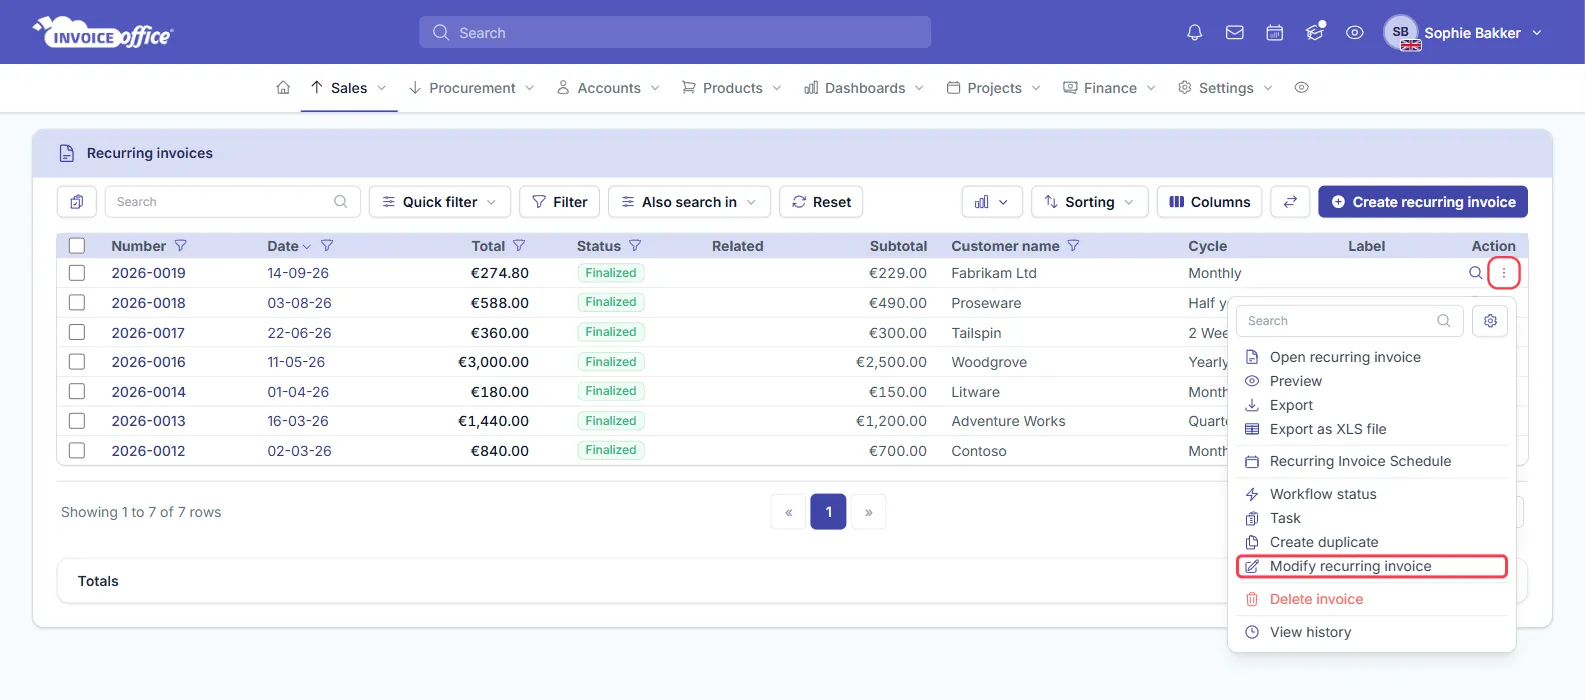Choose Modify recurring invoice

(x=1372, y=566)
